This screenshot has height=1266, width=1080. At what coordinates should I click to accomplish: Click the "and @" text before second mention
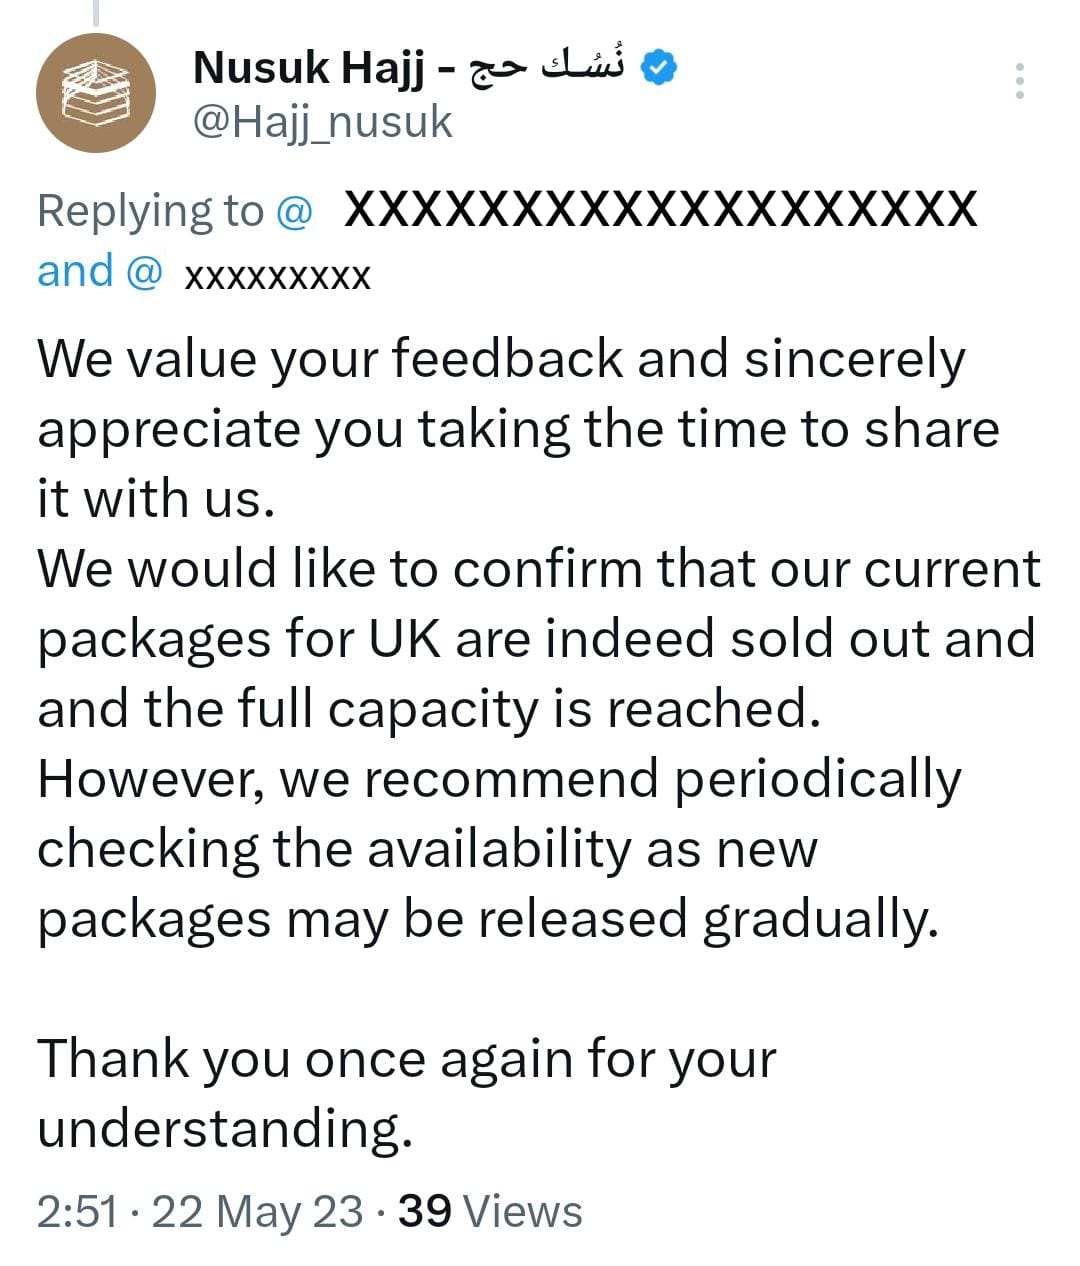click(x=98, y=272)
